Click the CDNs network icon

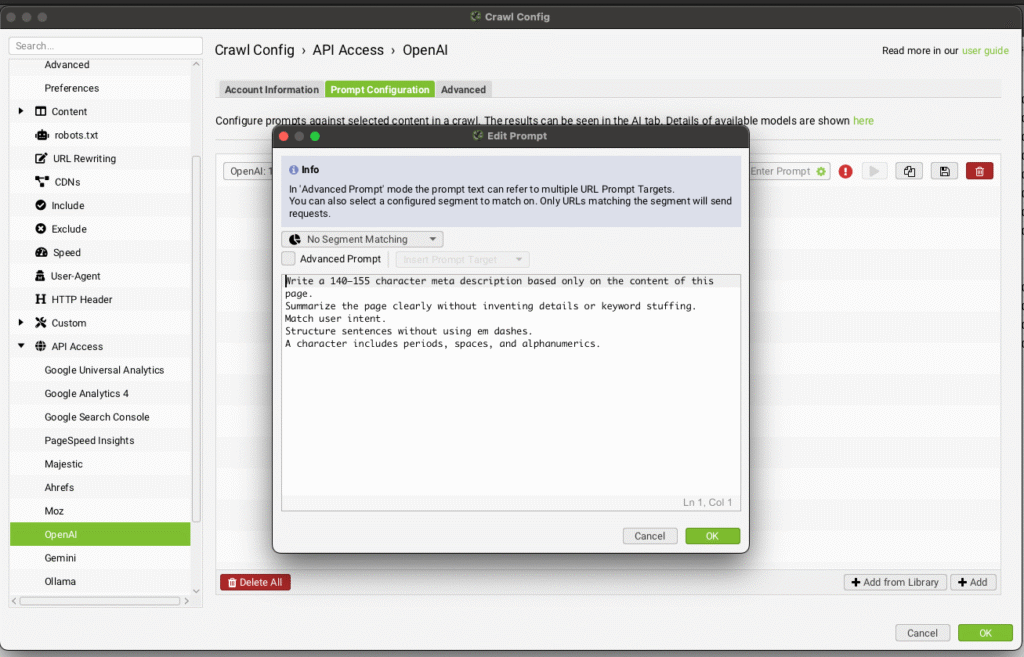pyautogui.click(x=42, y=182)
